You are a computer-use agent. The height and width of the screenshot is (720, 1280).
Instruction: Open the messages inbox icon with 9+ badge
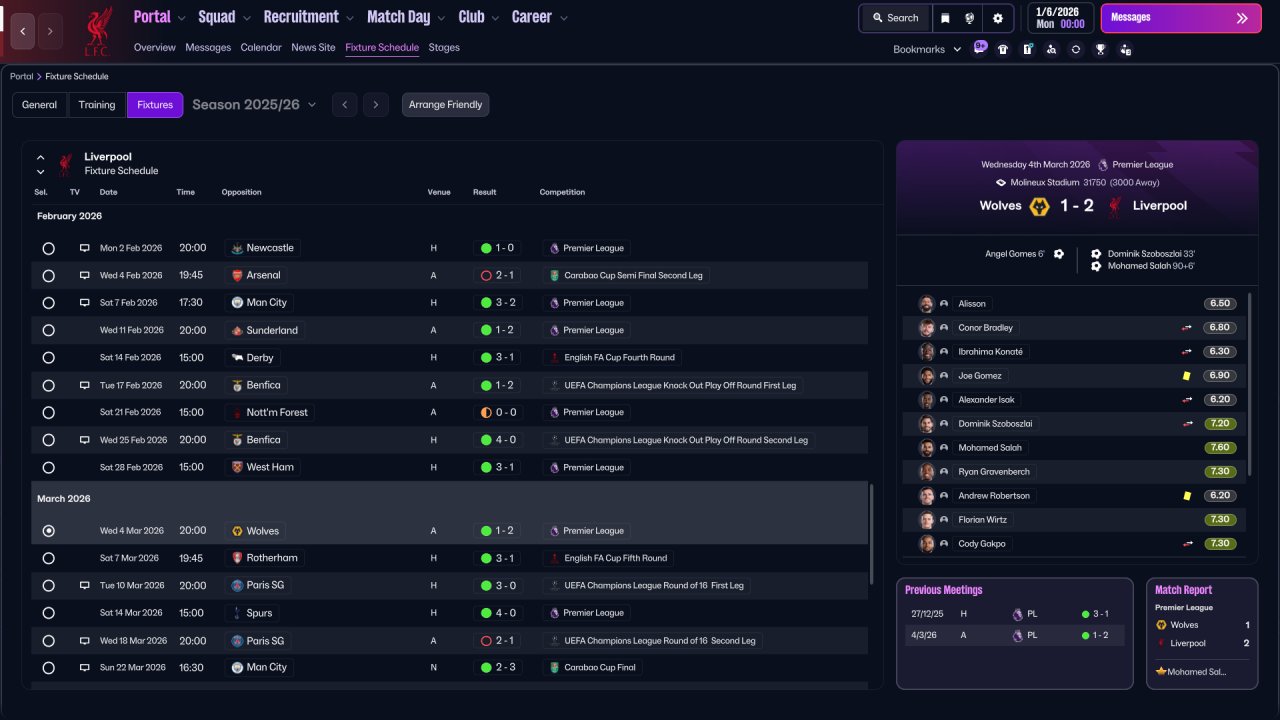point(979,48)
